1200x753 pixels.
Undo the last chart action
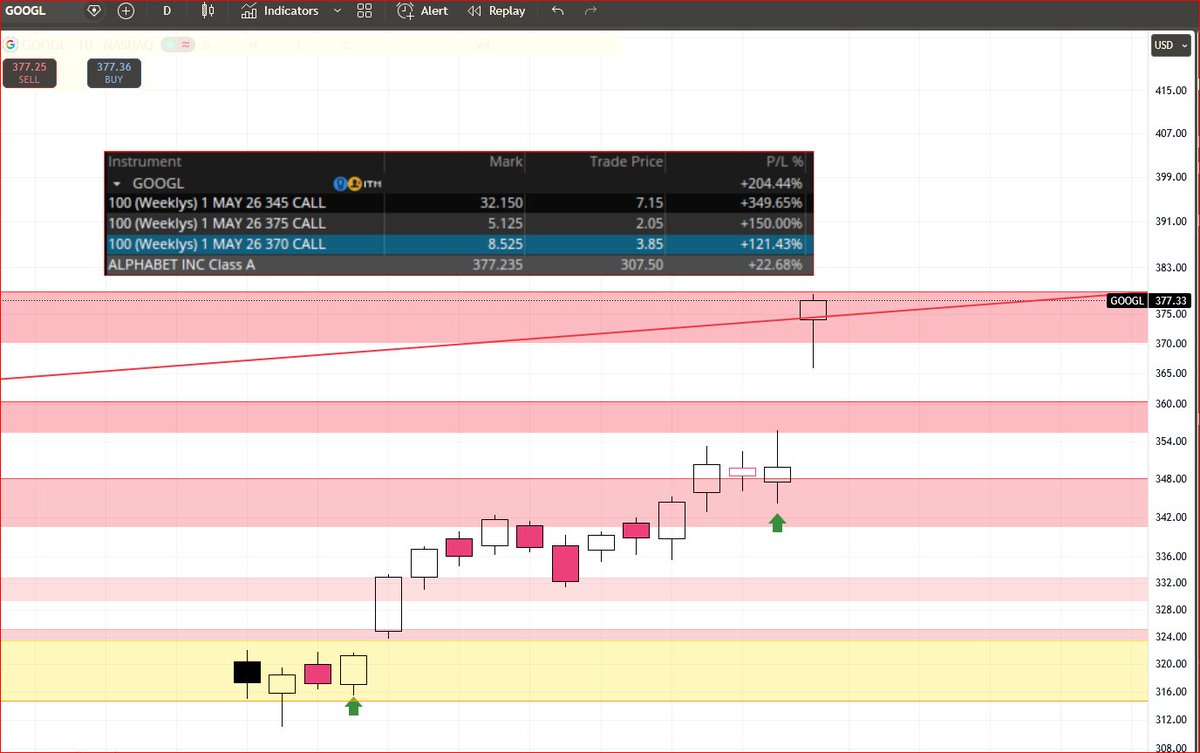click(x=557, y=11)
